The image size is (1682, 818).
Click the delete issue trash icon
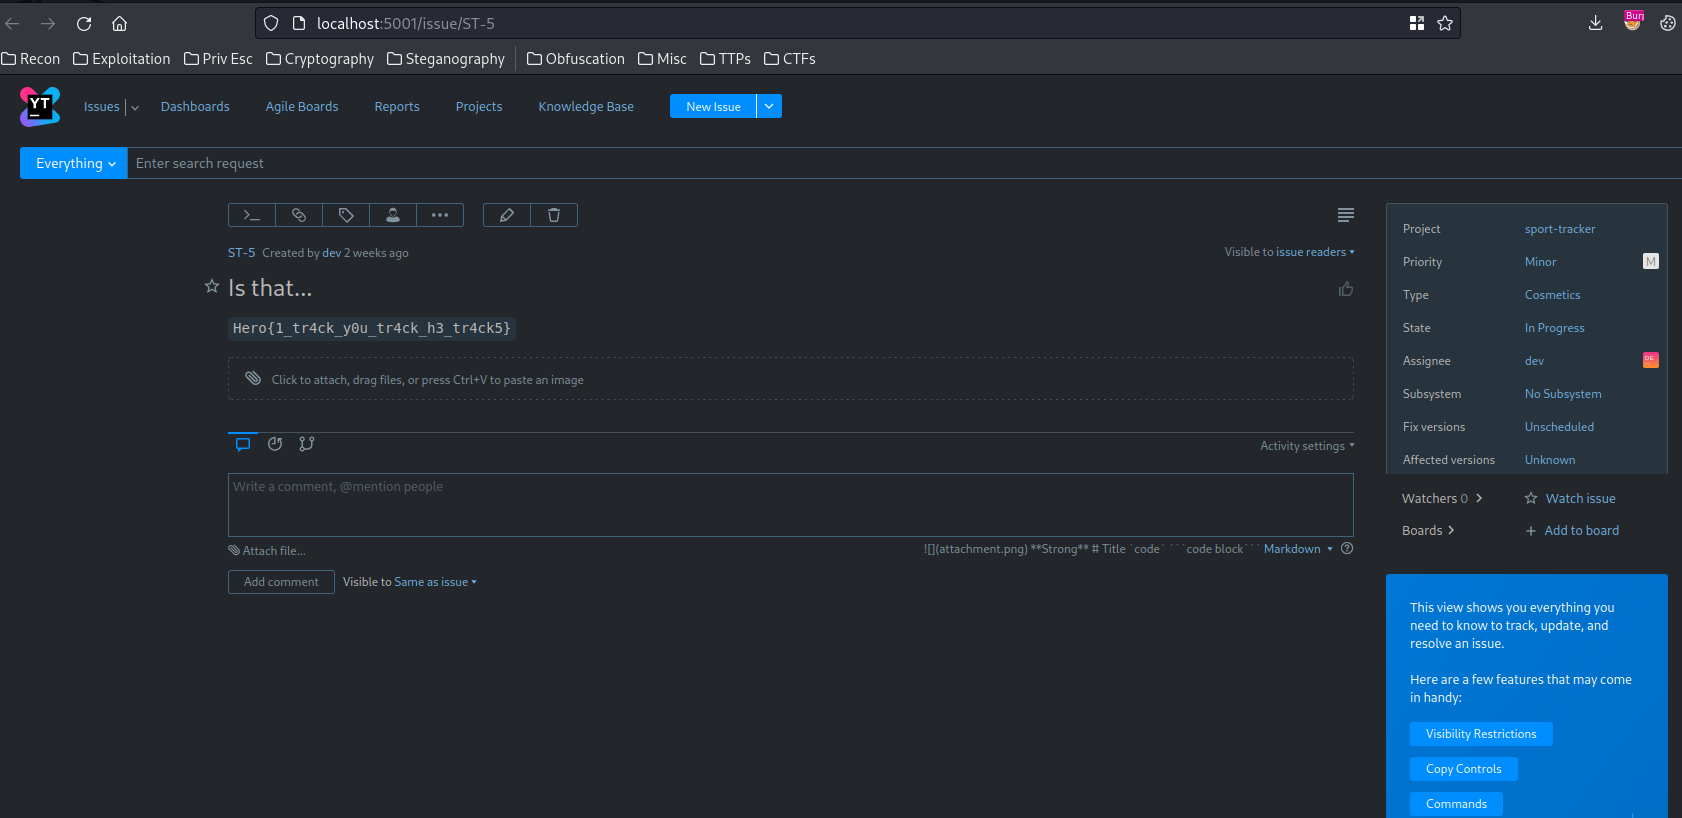tap(554, 215)
